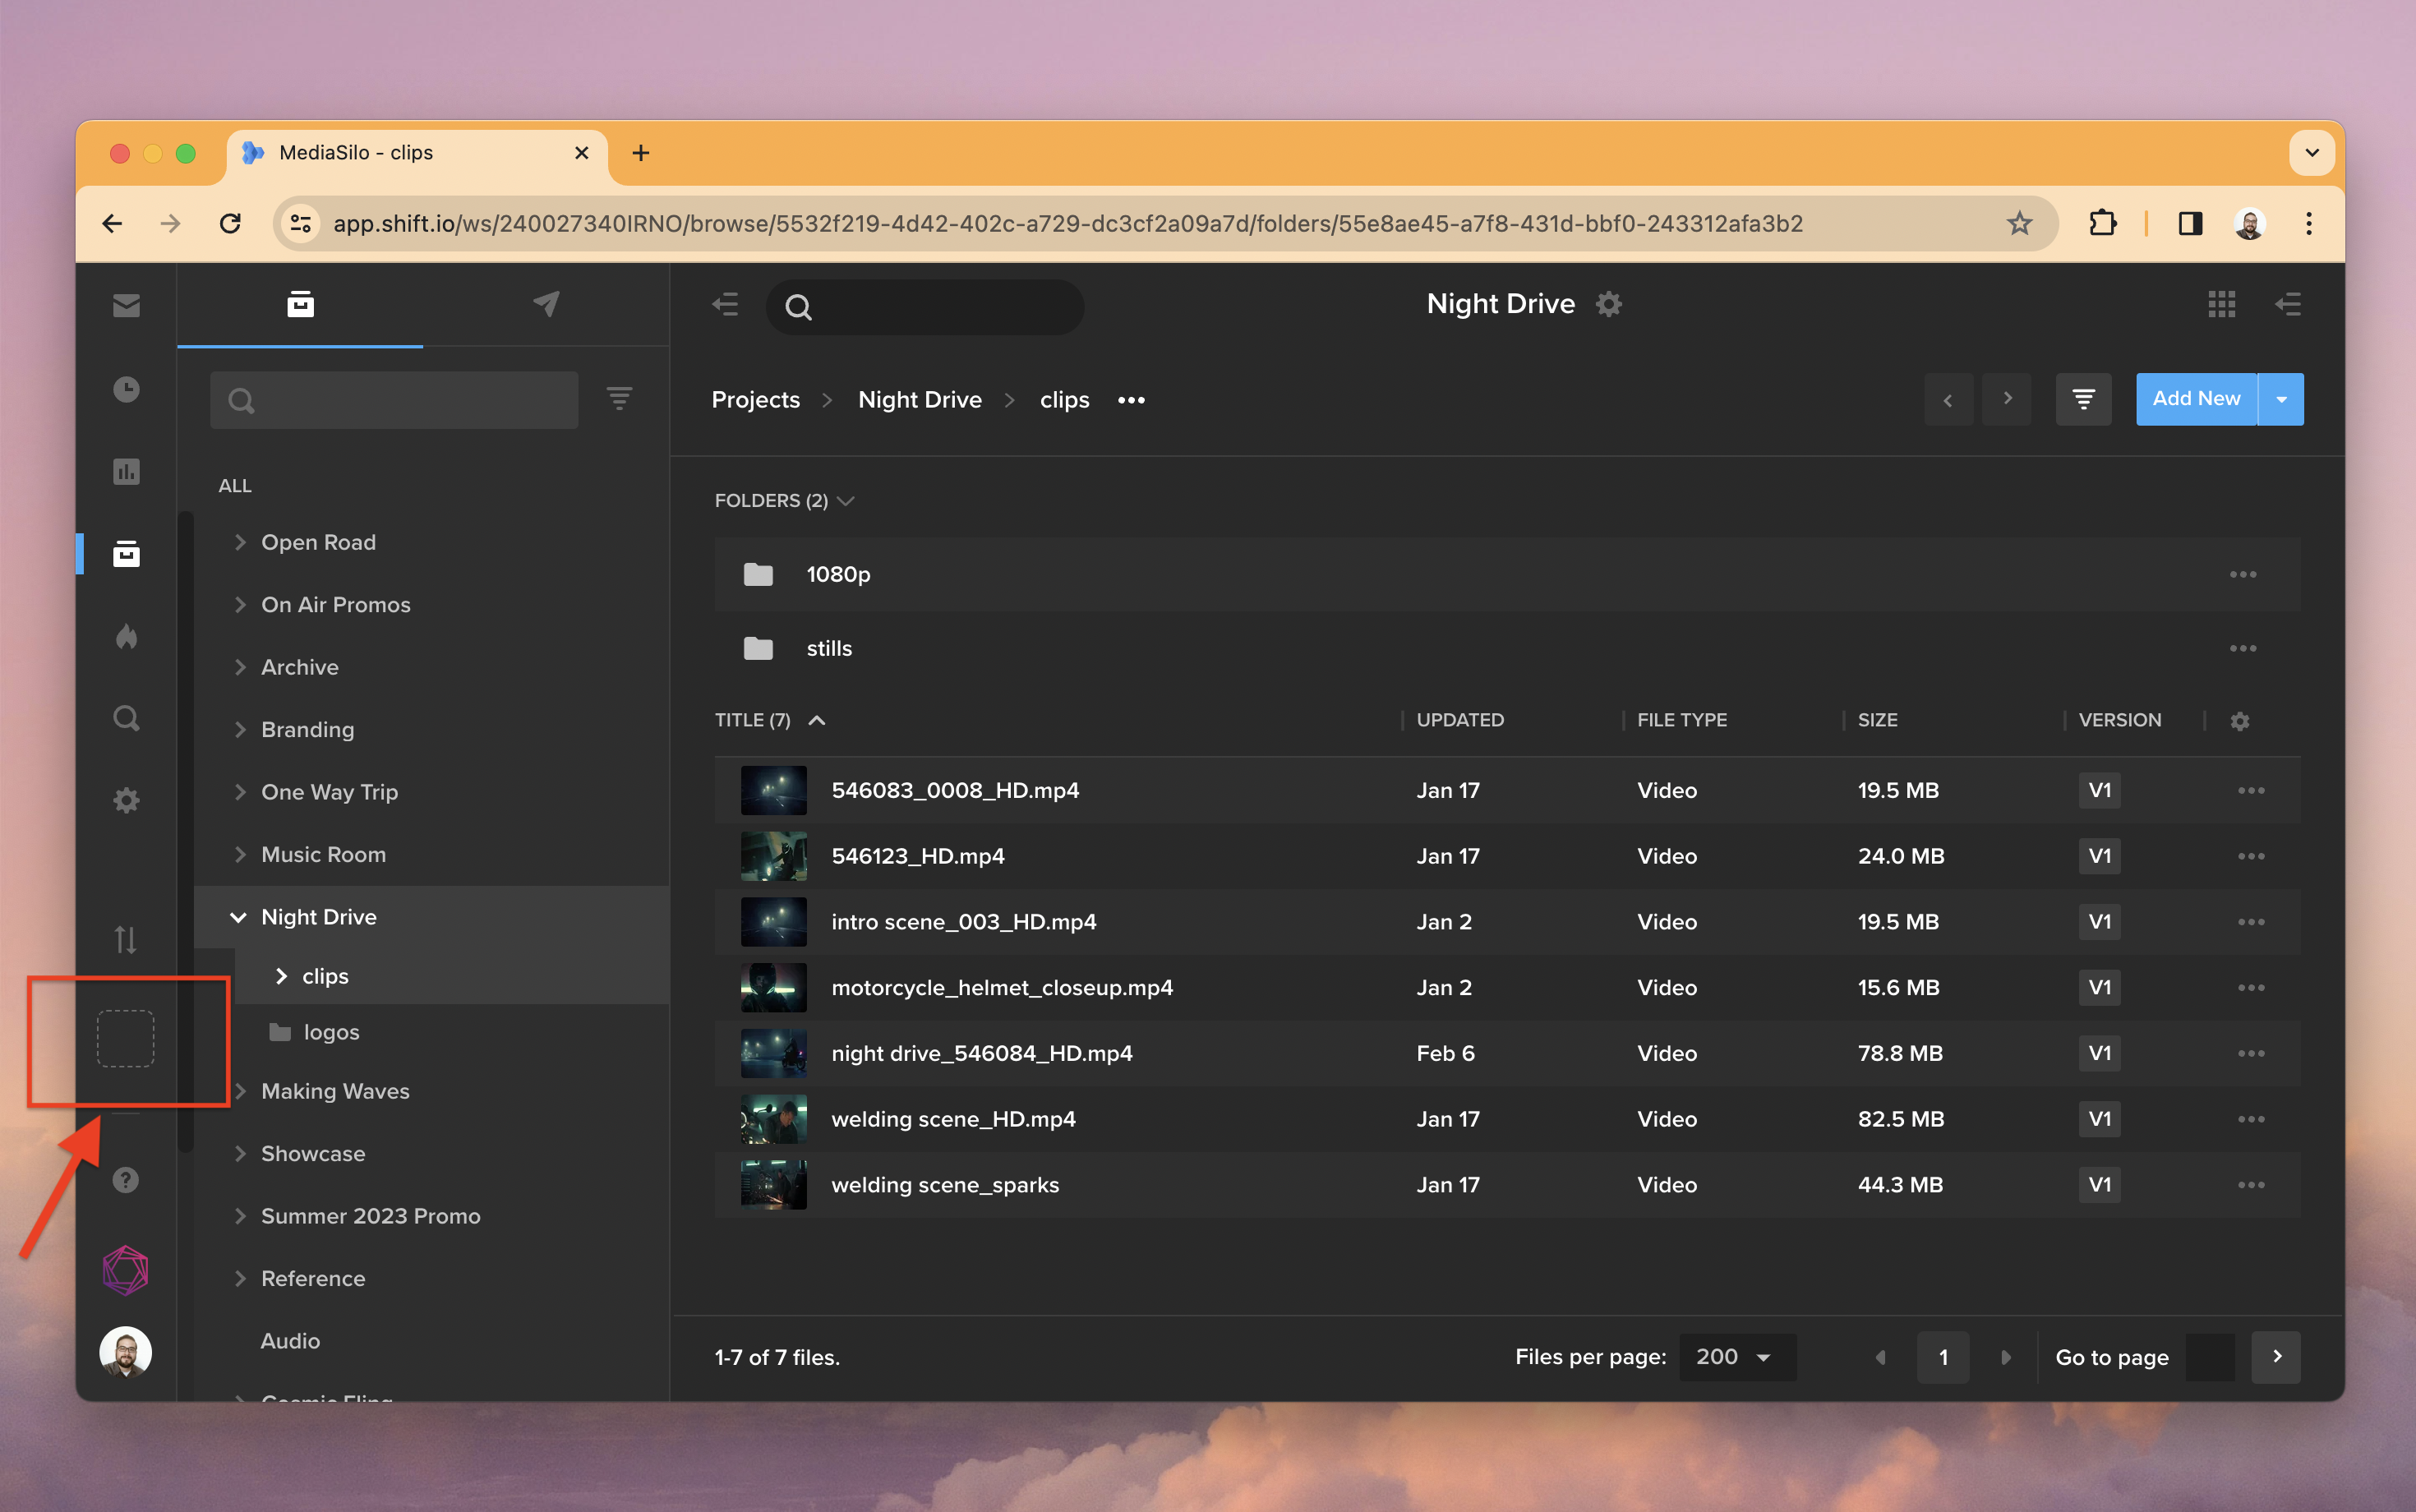Switch to the paper plane send tab
This screenshot has width=2416, height=1512.
point(546,304)
